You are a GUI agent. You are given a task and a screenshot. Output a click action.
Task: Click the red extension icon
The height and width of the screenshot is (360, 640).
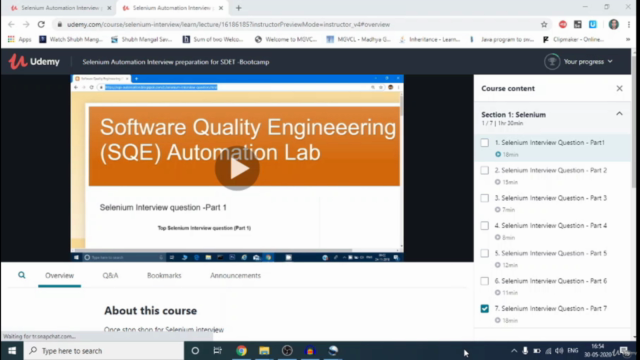point(562,24)
